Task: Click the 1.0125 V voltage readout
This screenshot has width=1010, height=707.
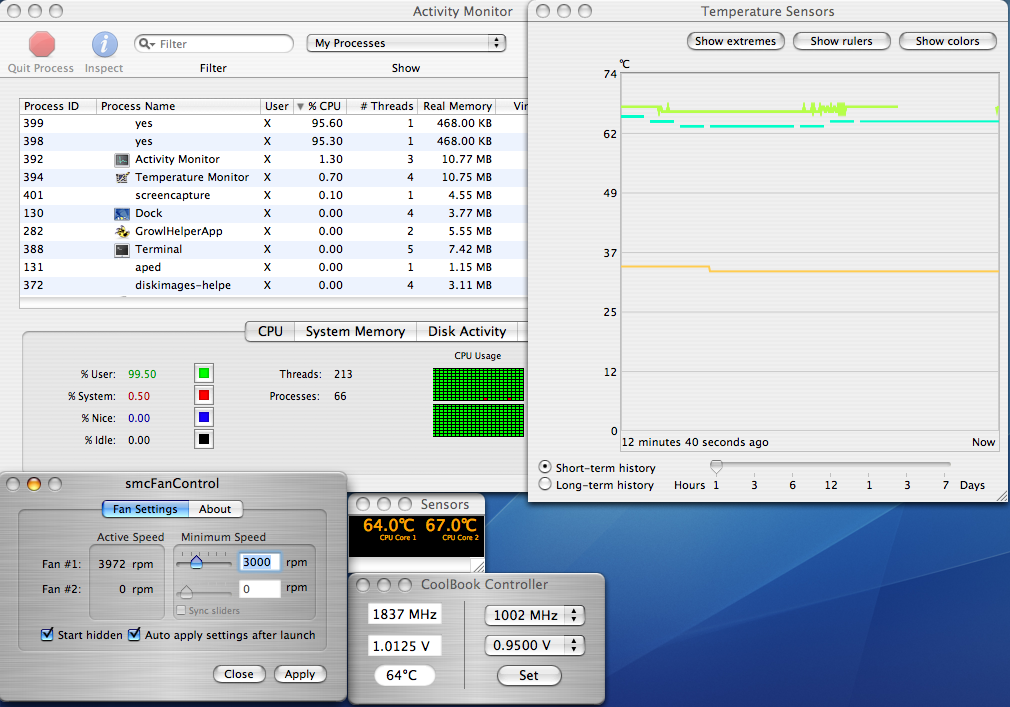Action: click(x=405, y=646)
